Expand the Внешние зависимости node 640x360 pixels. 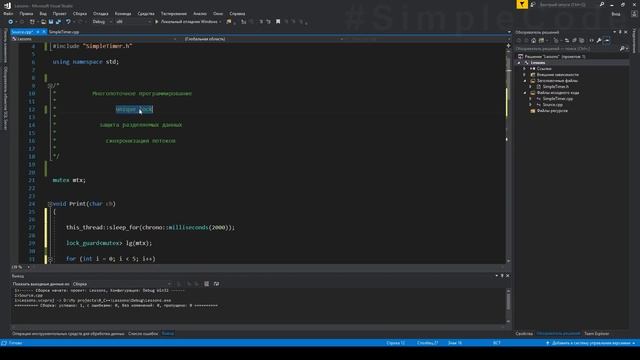click(525, 75)
